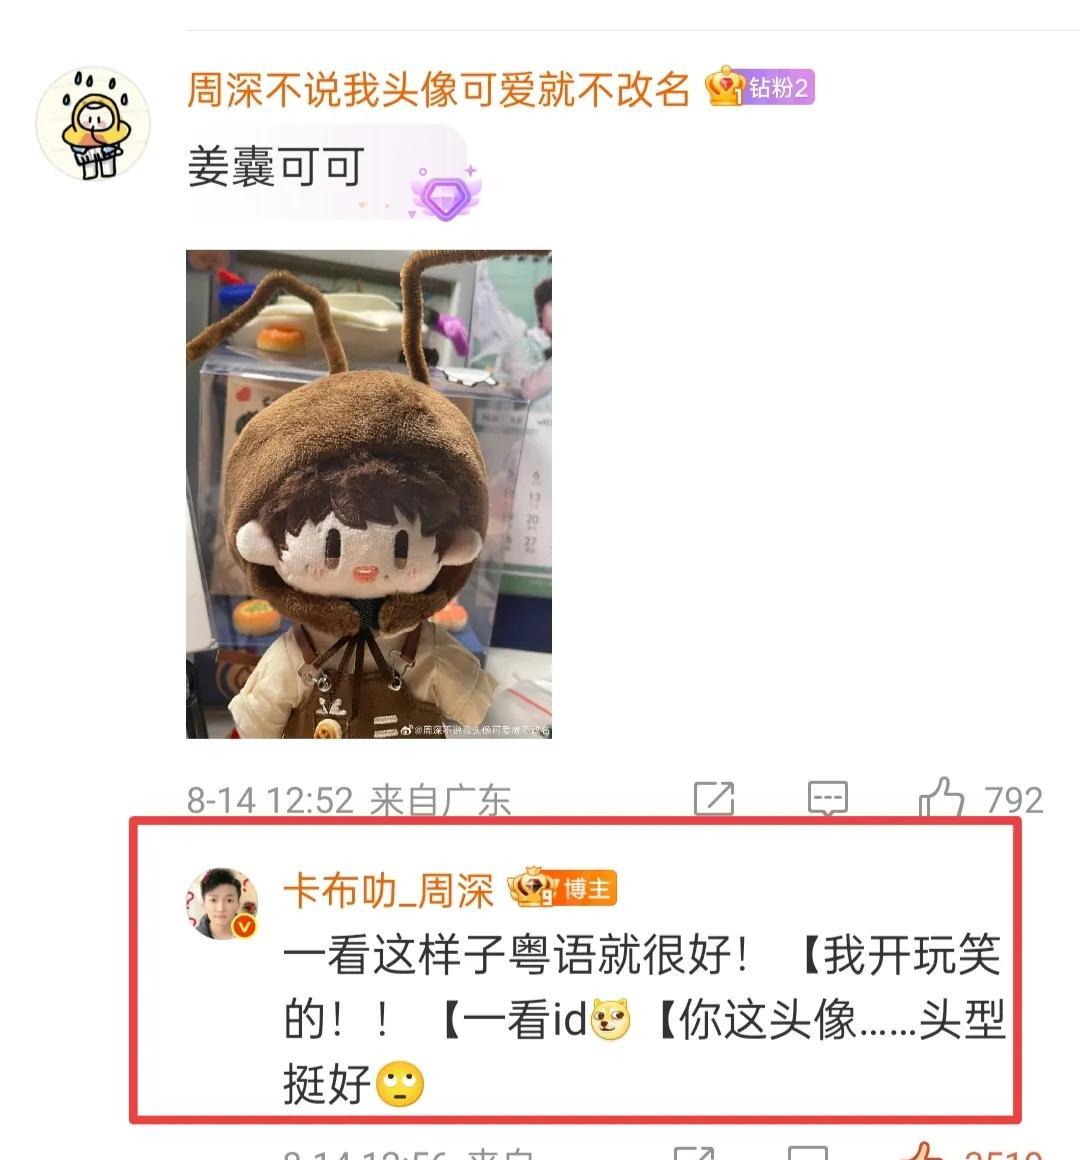This screenshot has height=1160, width=1080.
Task: Share the comment posted at 8-14 12:52
Action: tap(714, 799)
